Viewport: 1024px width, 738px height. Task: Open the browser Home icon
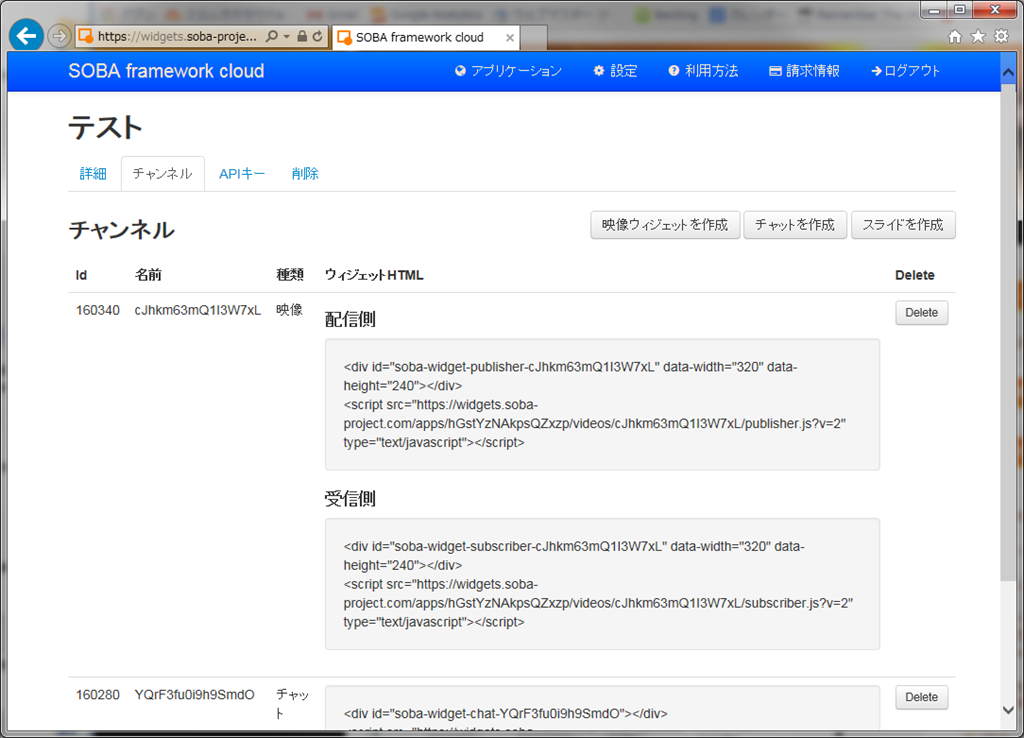955,37
